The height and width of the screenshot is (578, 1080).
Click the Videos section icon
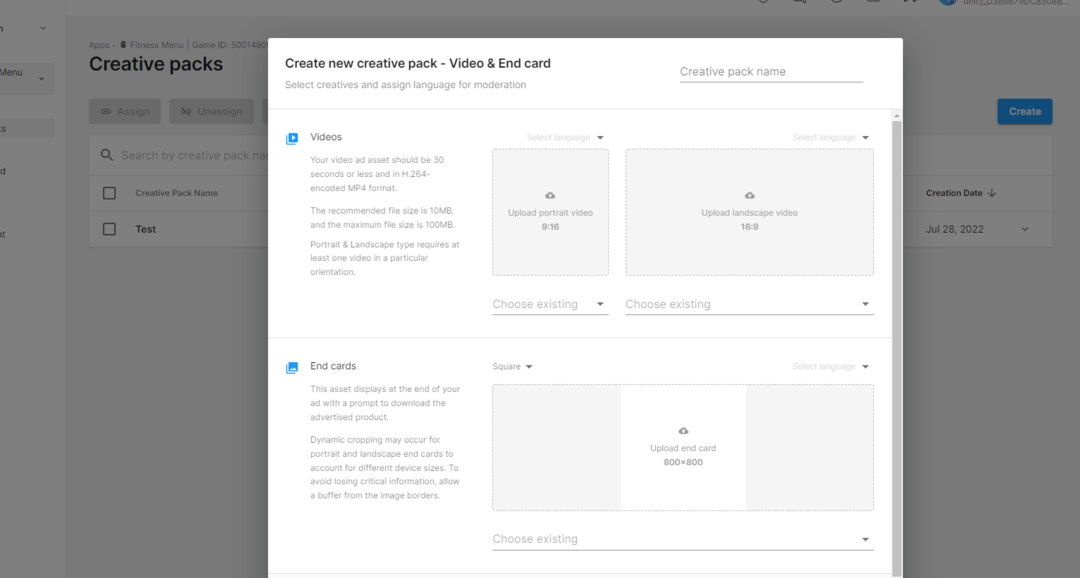click(x=292, y=138)
